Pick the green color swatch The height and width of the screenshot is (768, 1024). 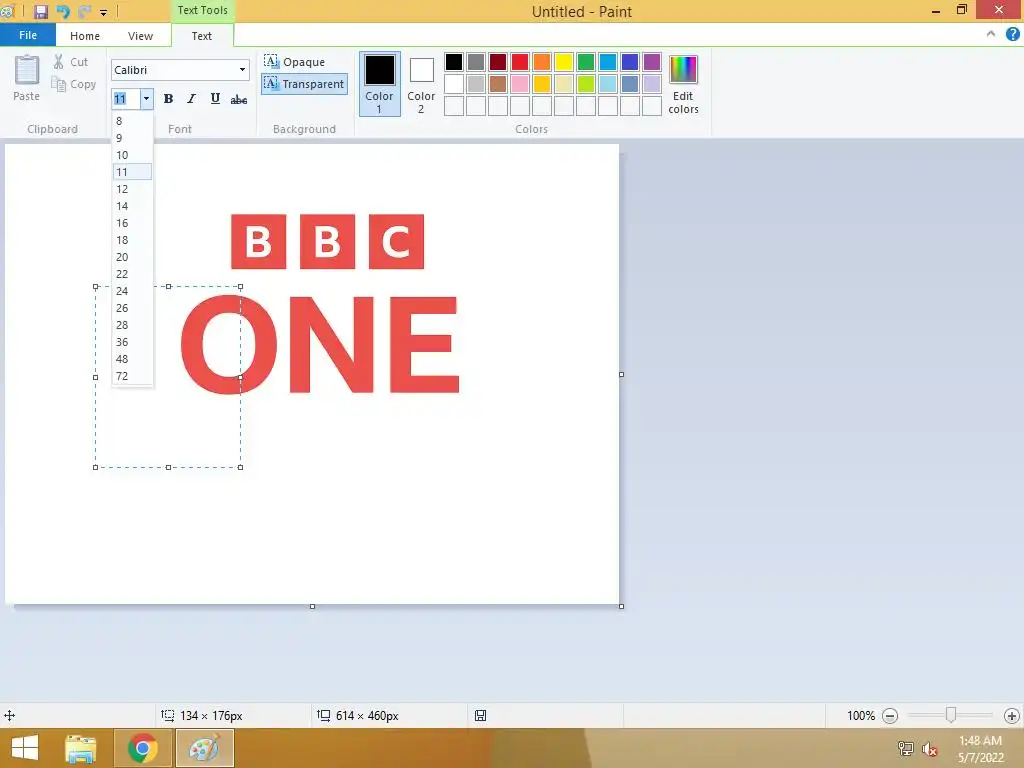click(x=586, y=62)
